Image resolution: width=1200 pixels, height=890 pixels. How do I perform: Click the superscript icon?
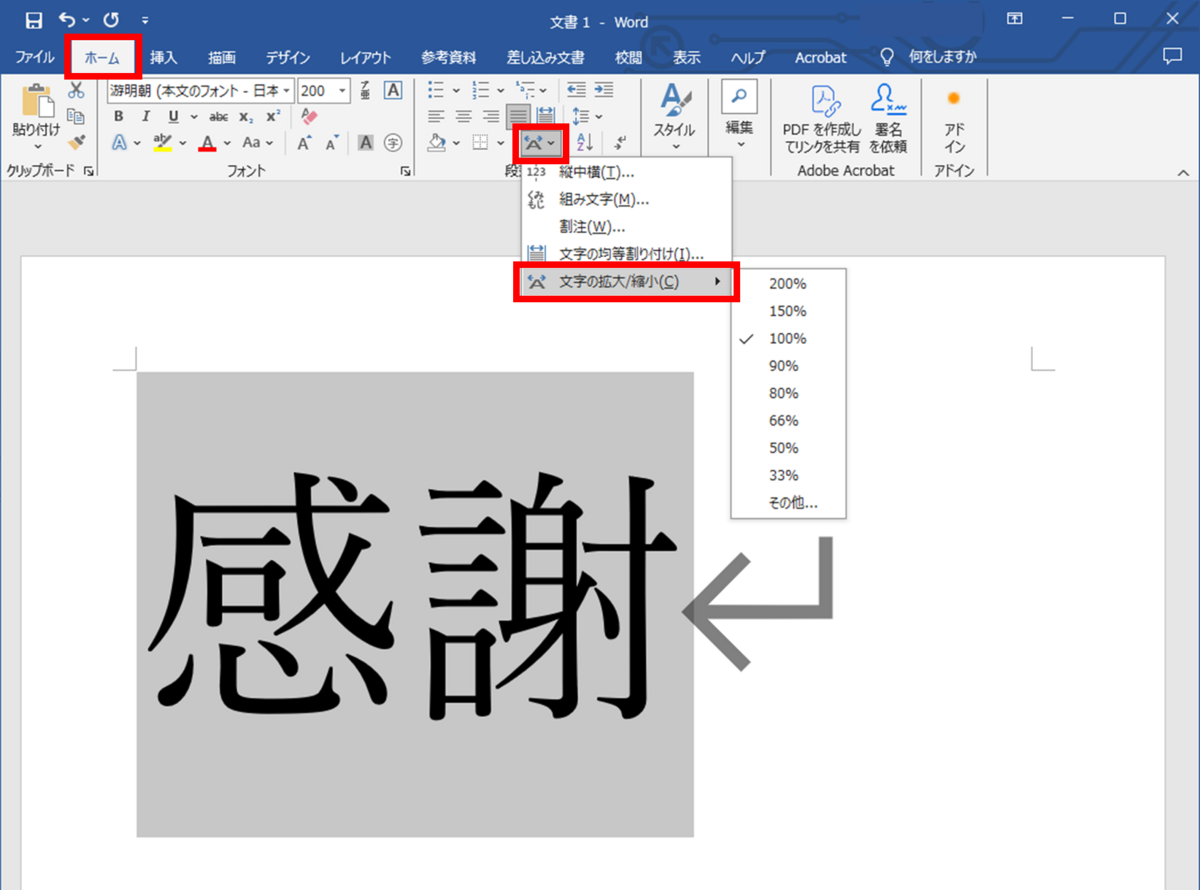(272, 116)
